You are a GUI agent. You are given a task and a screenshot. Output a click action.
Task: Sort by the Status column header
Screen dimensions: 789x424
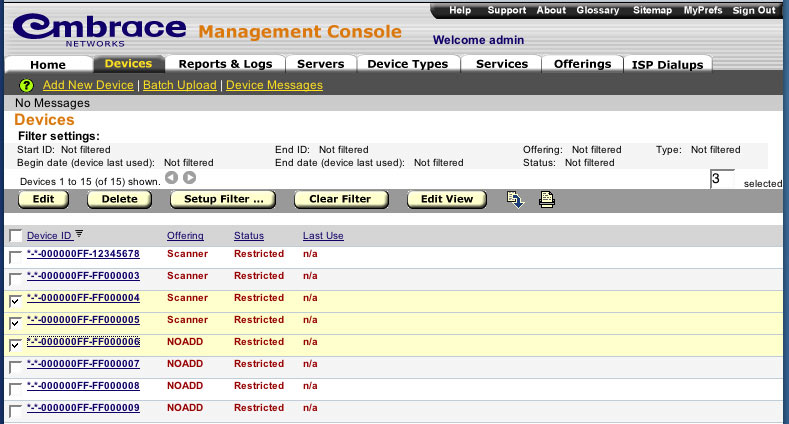249,235
